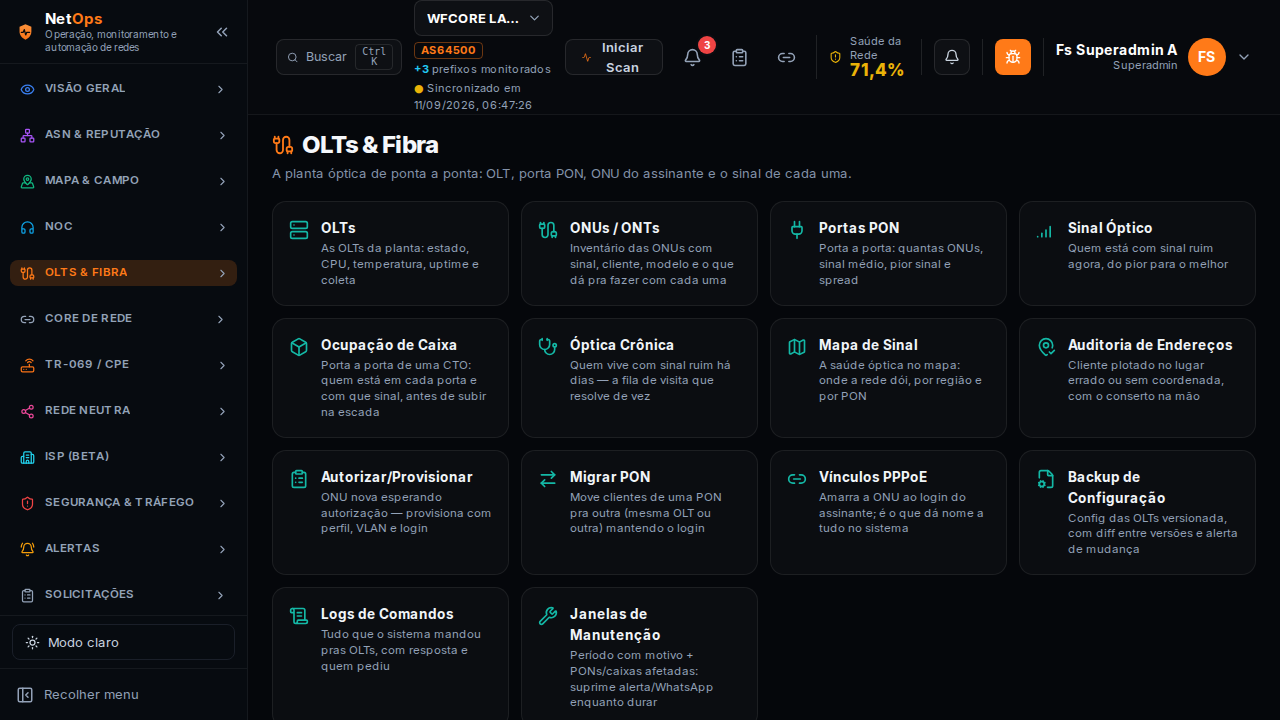The height and width of the screenshot is (720, 1280).
Task: Open Auditoria de Endereços card
Action: tap(1137, 378)
